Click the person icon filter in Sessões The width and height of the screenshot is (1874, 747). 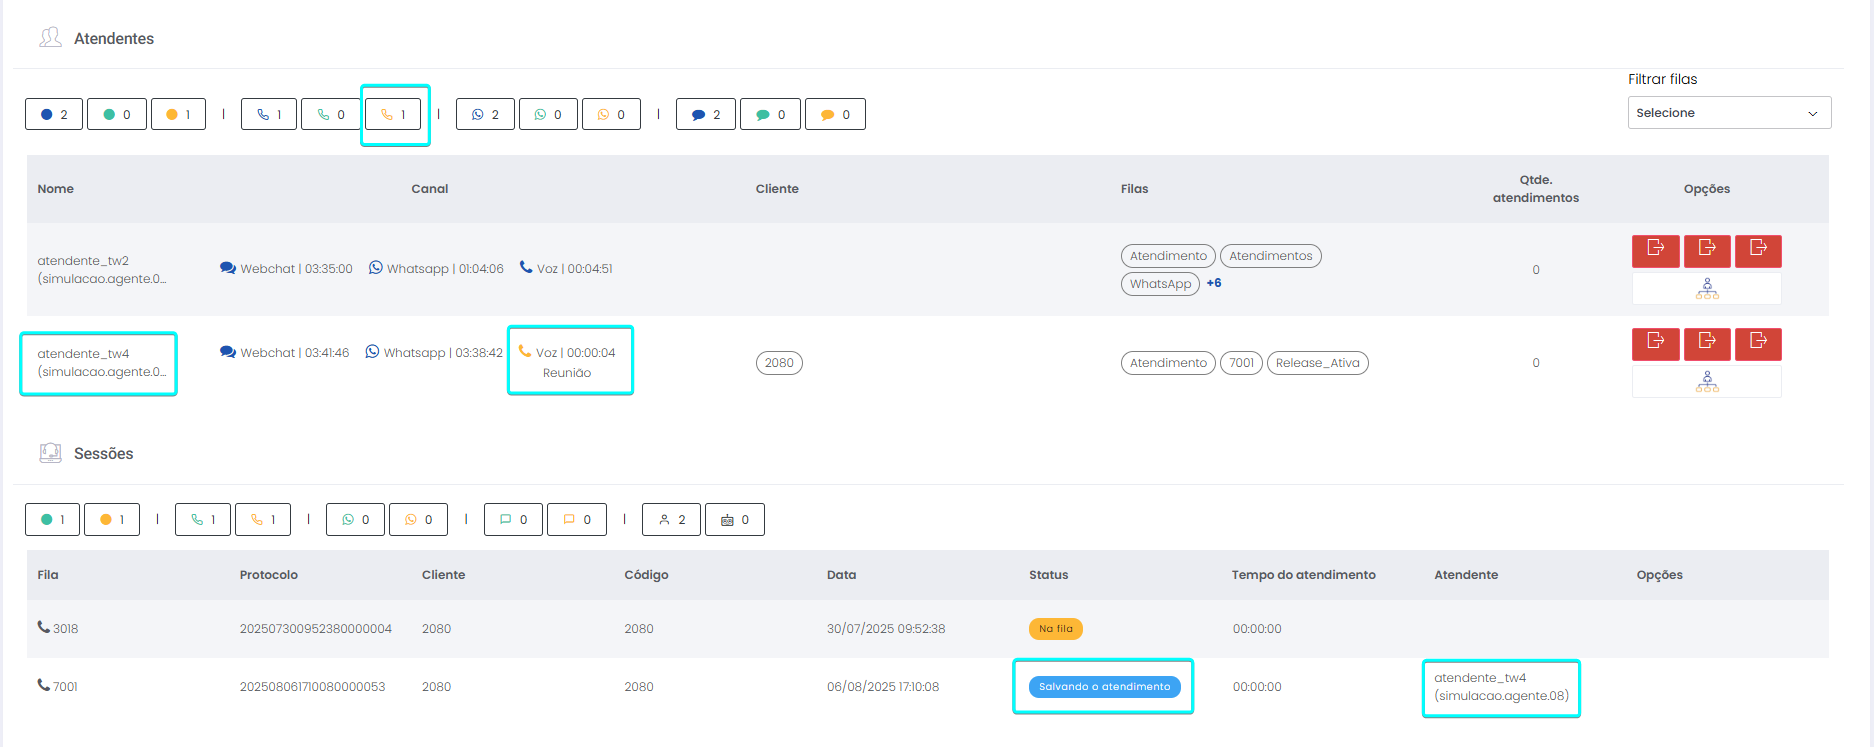pyautogui.click(x=672, y=520)
